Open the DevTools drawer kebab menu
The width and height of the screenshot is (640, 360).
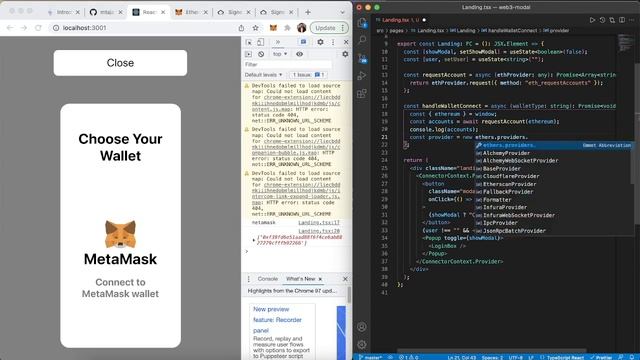point(249,279)
